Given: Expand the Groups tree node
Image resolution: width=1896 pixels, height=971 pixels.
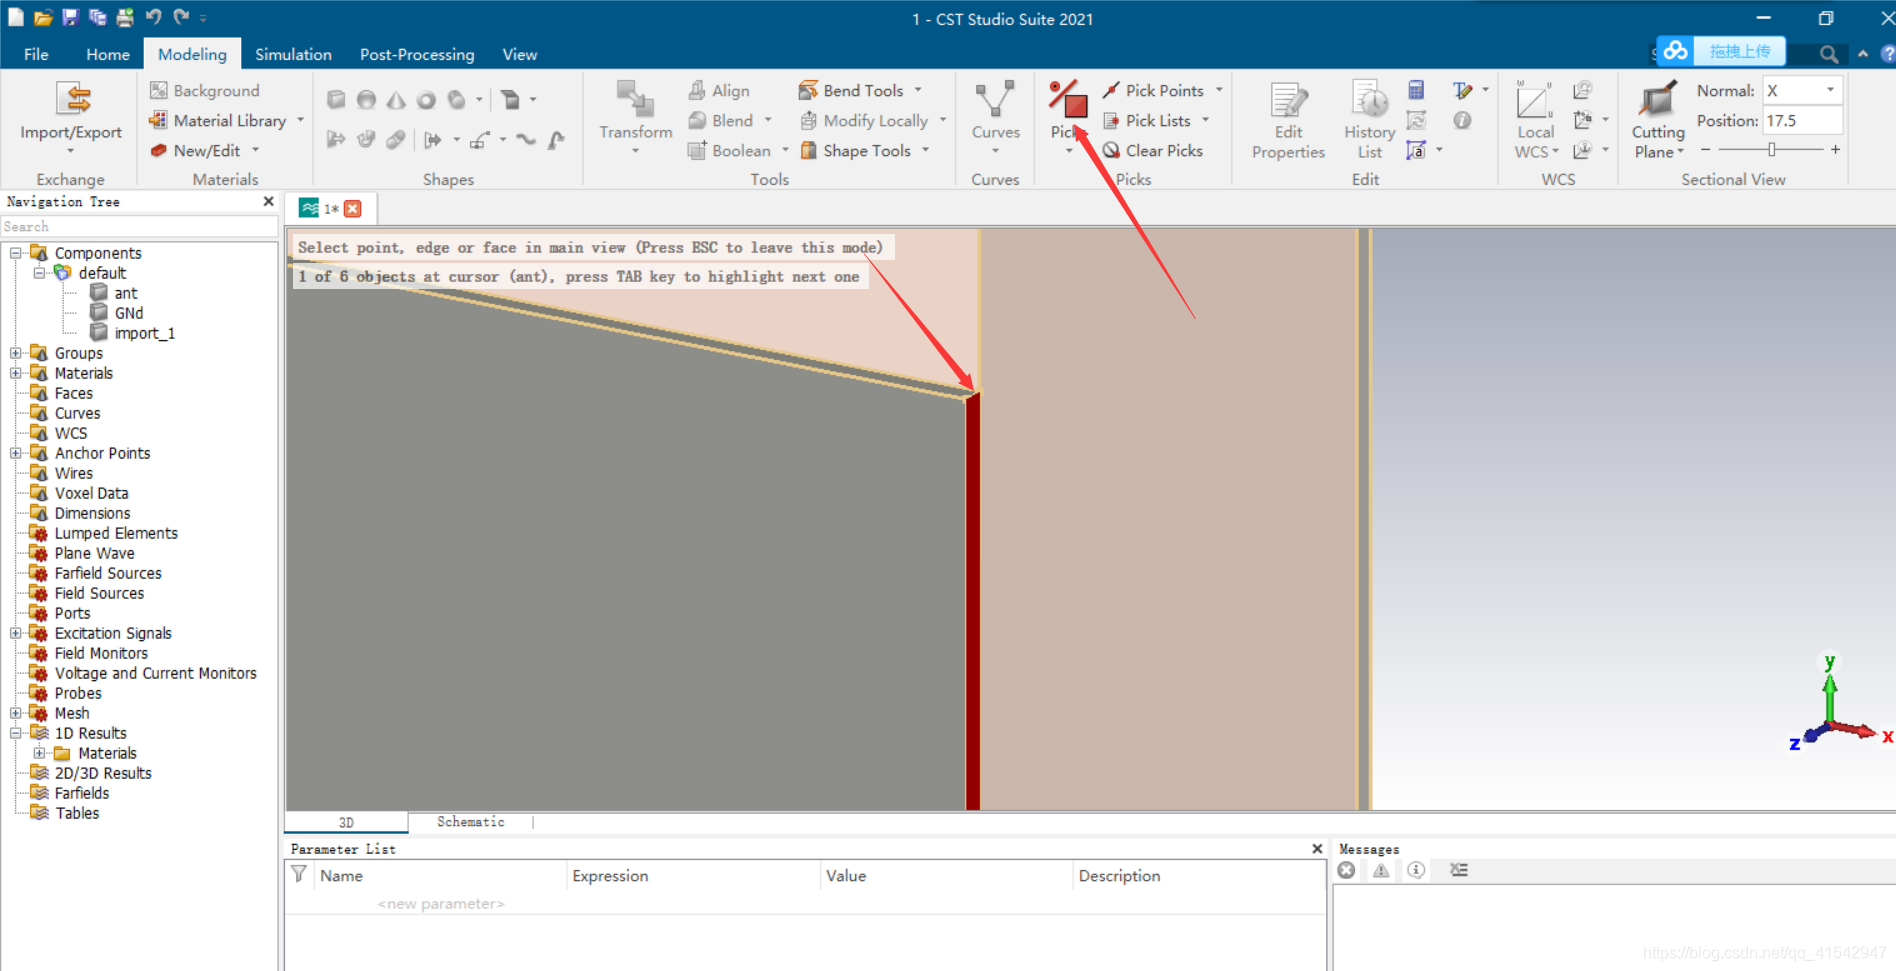Looking at the screenshot, I should pyautogui.click(x=16, y=353).
